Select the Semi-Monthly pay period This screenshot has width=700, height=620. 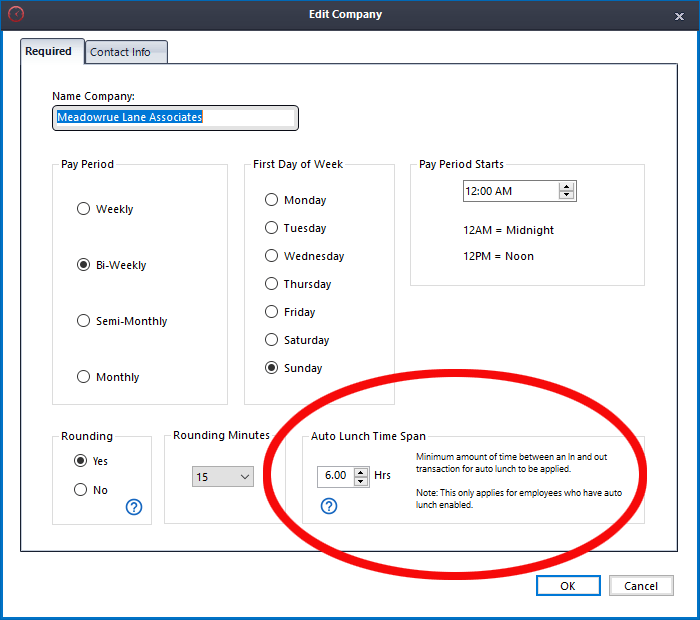pyautogui.click(x=84, y=321)
